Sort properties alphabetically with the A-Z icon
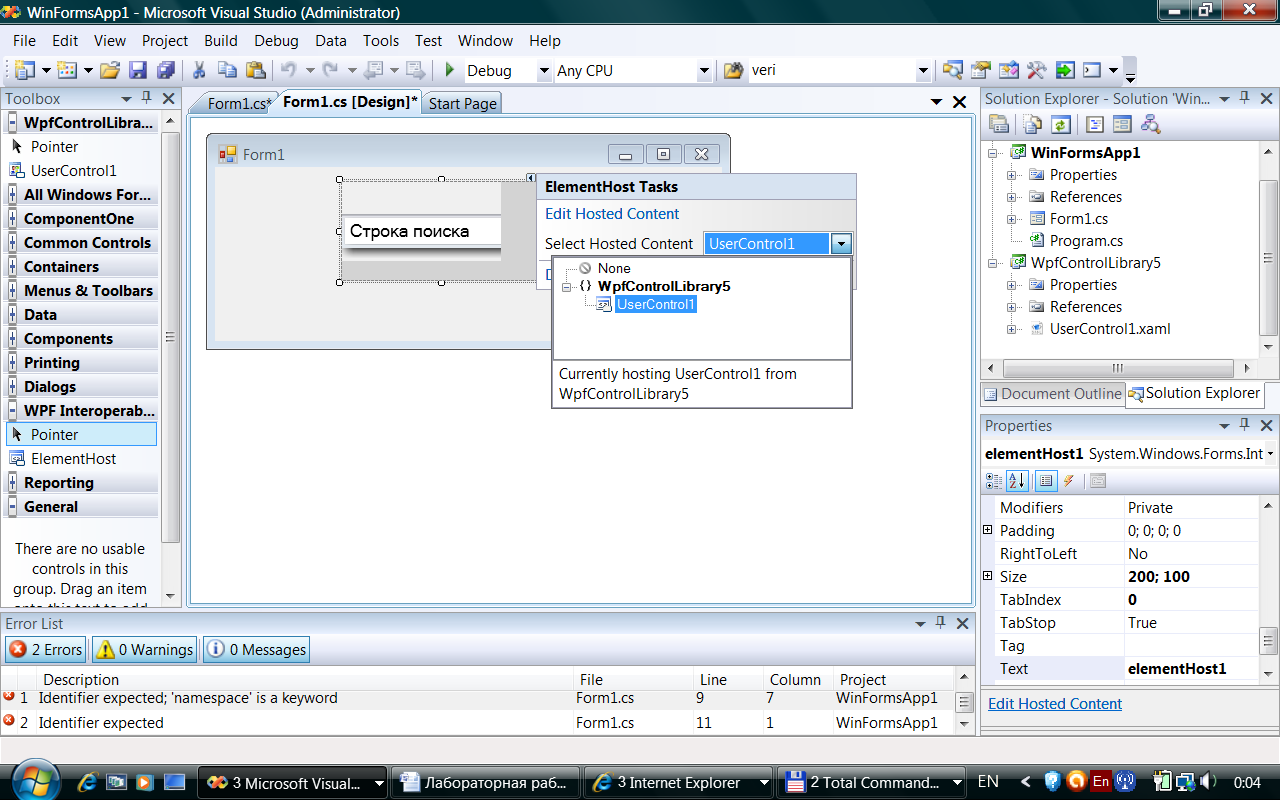1280x800 pixels. [x=1017, y=481]
